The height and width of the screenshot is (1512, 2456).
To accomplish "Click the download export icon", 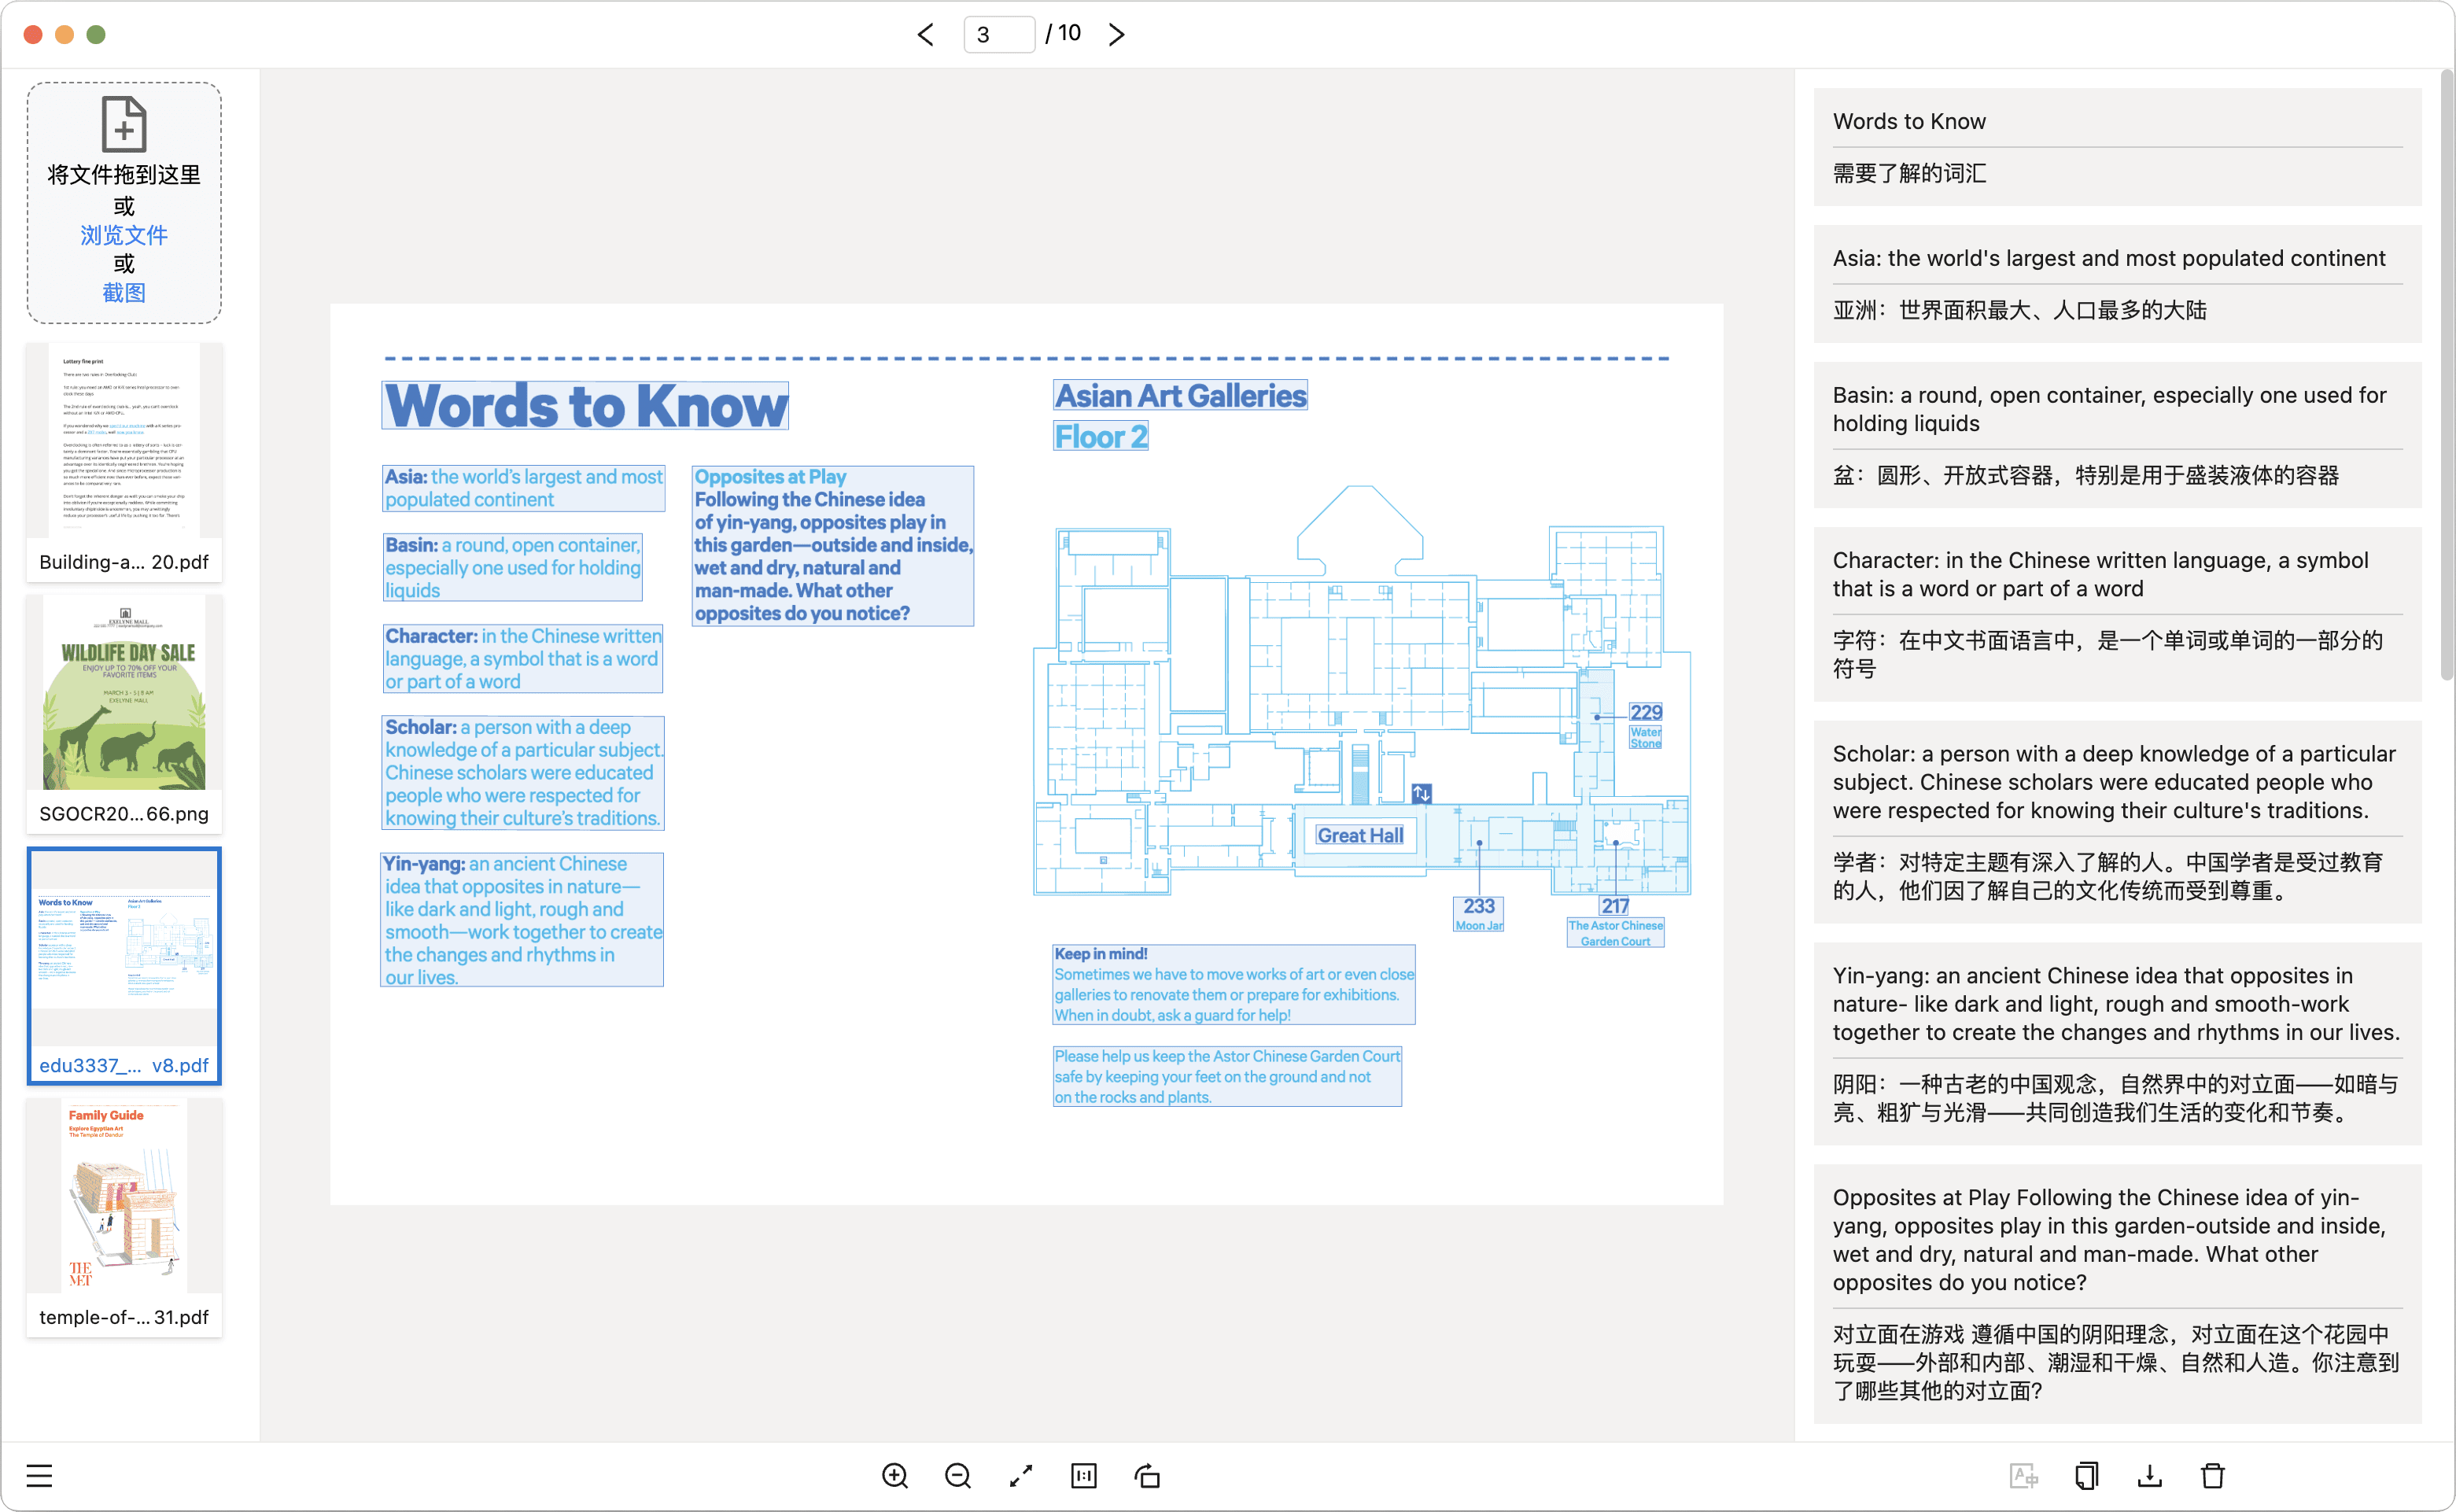I will click(x=2149, y=1476).
